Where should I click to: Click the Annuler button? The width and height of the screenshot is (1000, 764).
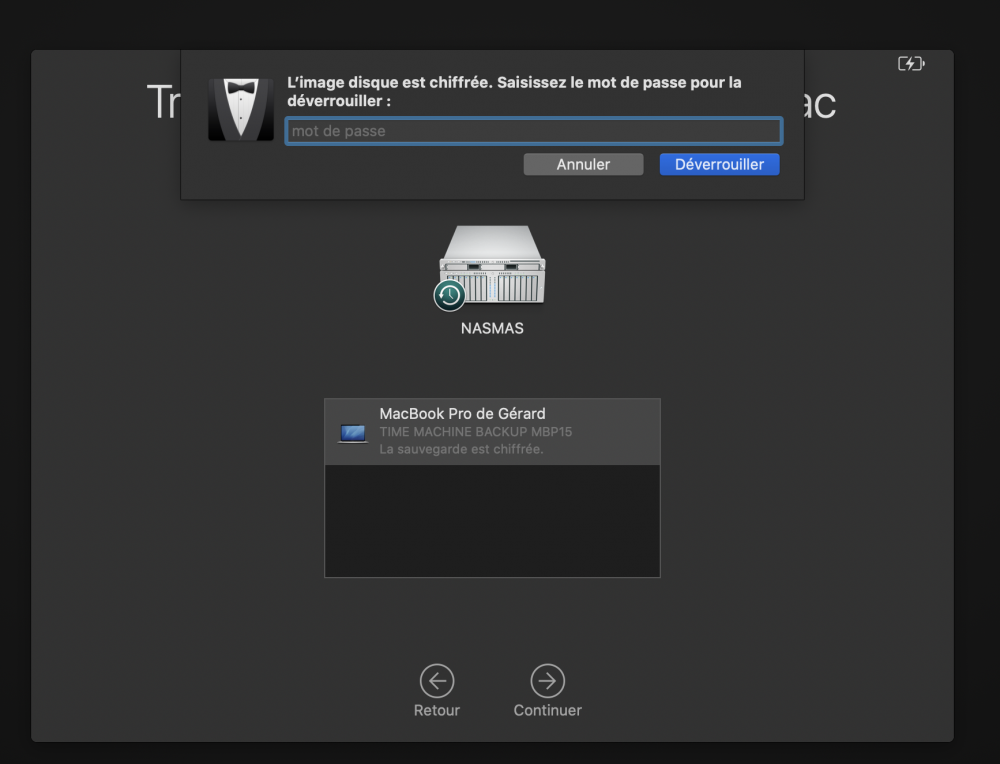click(583, 164)
